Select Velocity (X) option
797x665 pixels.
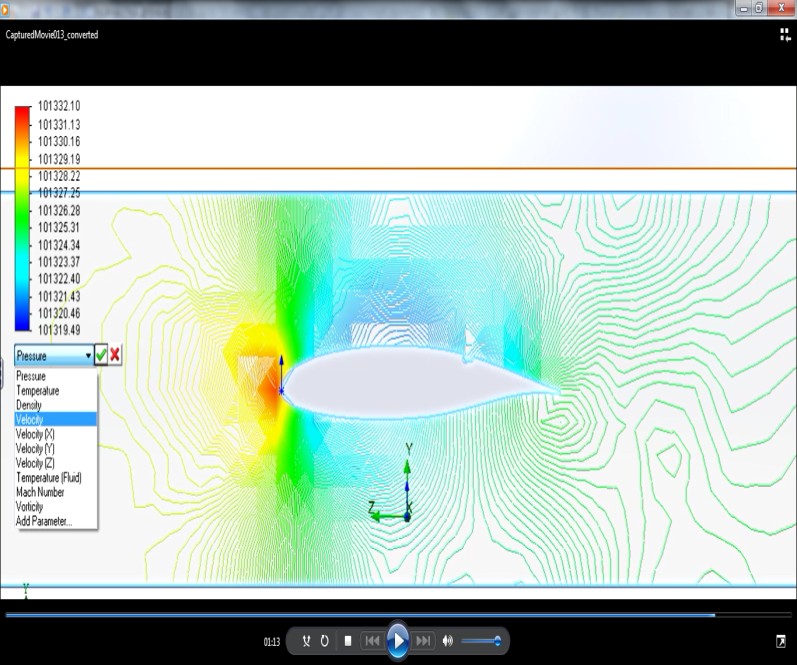35,434
